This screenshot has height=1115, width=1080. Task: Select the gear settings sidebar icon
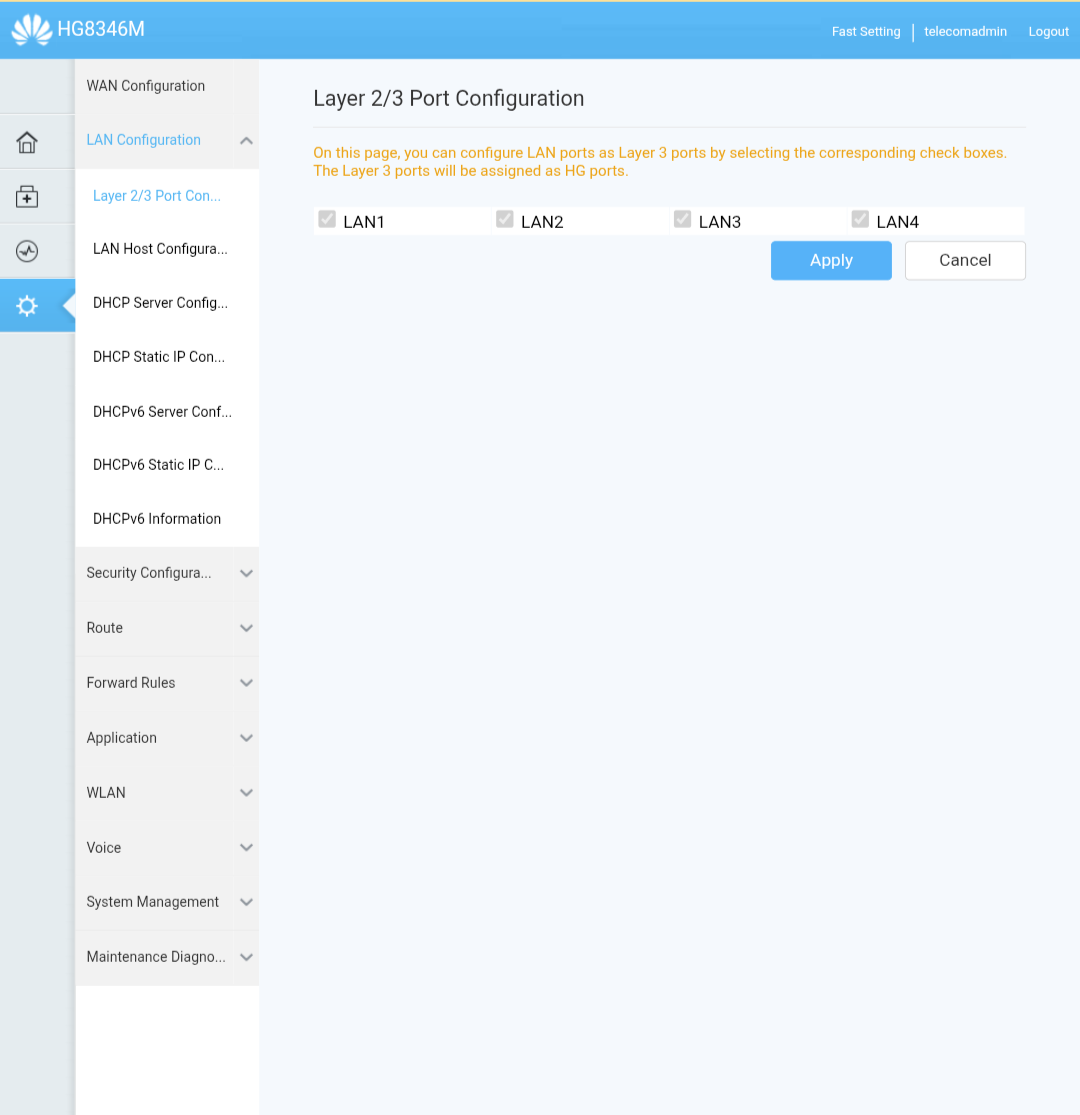(27, 306)
